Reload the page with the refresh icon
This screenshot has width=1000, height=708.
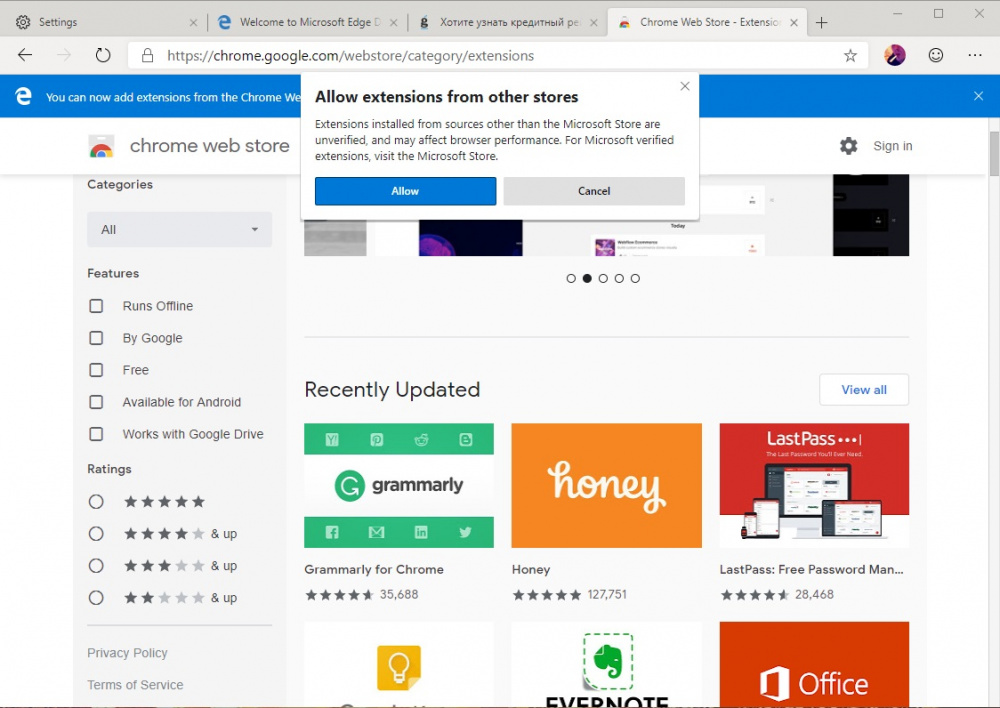coord(103,55)
